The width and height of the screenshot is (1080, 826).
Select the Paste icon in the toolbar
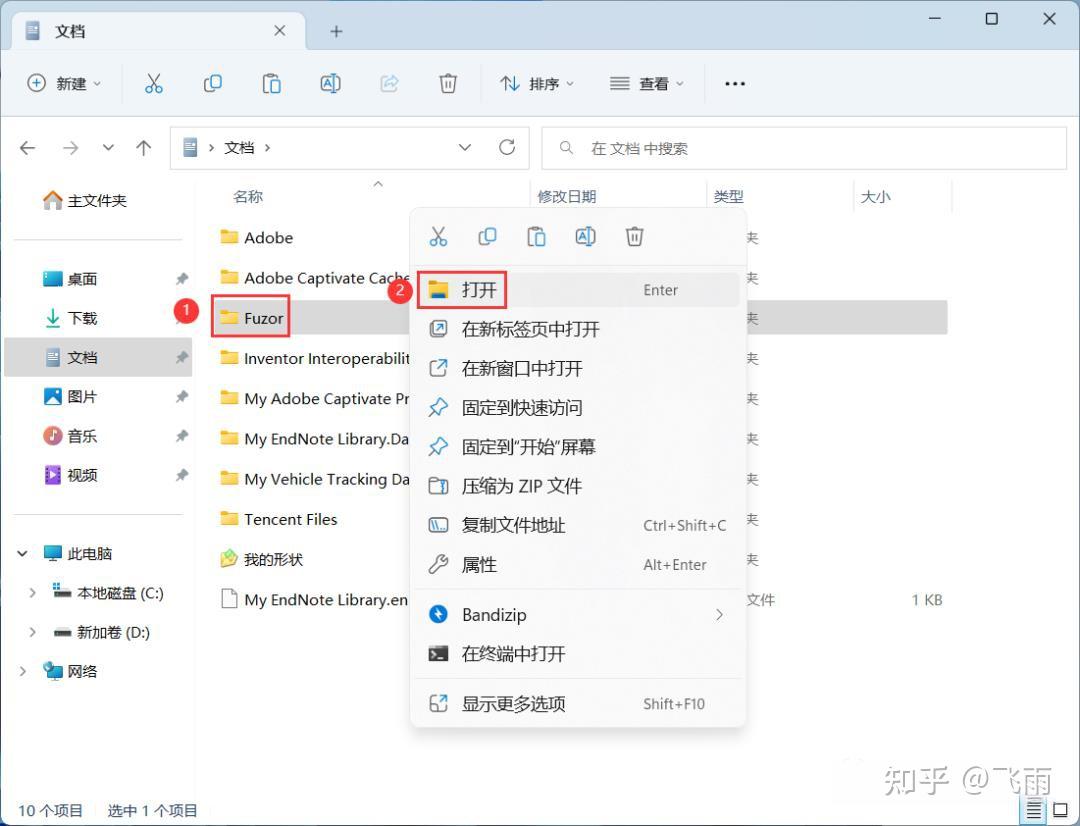tap(271, 84)
